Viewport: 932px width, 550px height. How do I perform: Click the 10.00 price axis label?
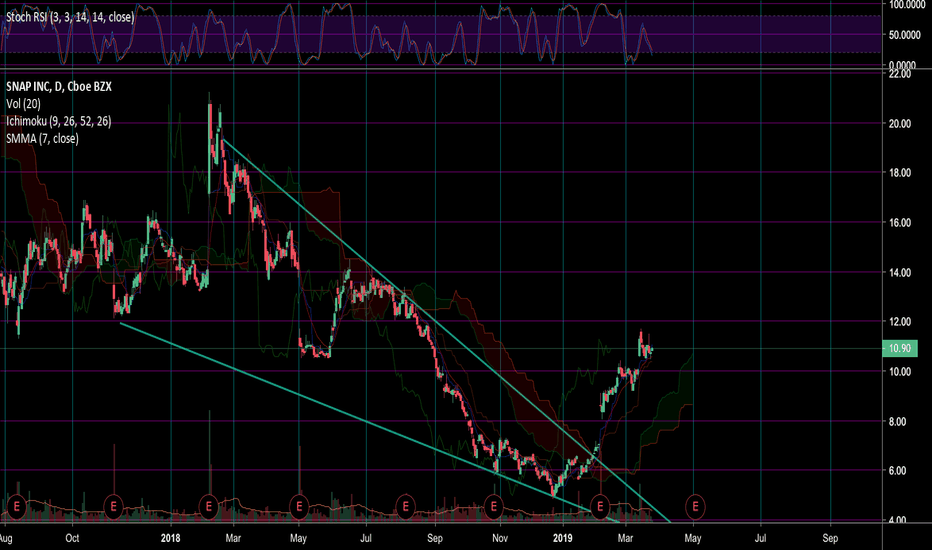[x=900, y=372]
